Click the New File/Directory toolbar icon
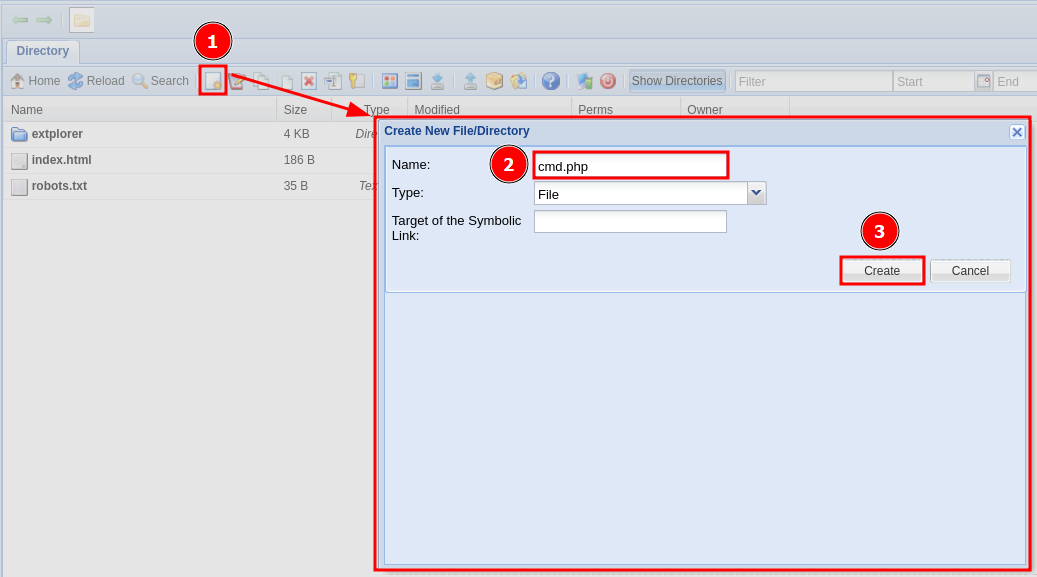 click(213, 81)
